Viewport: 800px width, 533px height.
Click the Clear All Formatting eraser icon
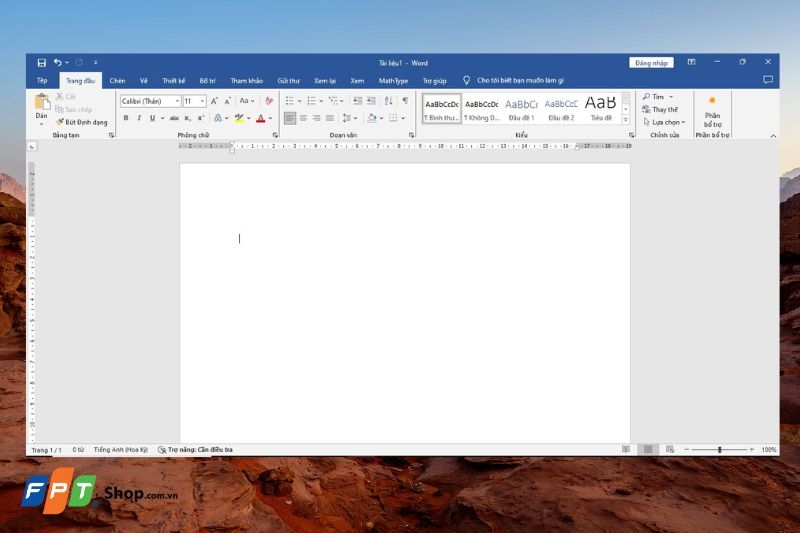(x=268, y=101)
